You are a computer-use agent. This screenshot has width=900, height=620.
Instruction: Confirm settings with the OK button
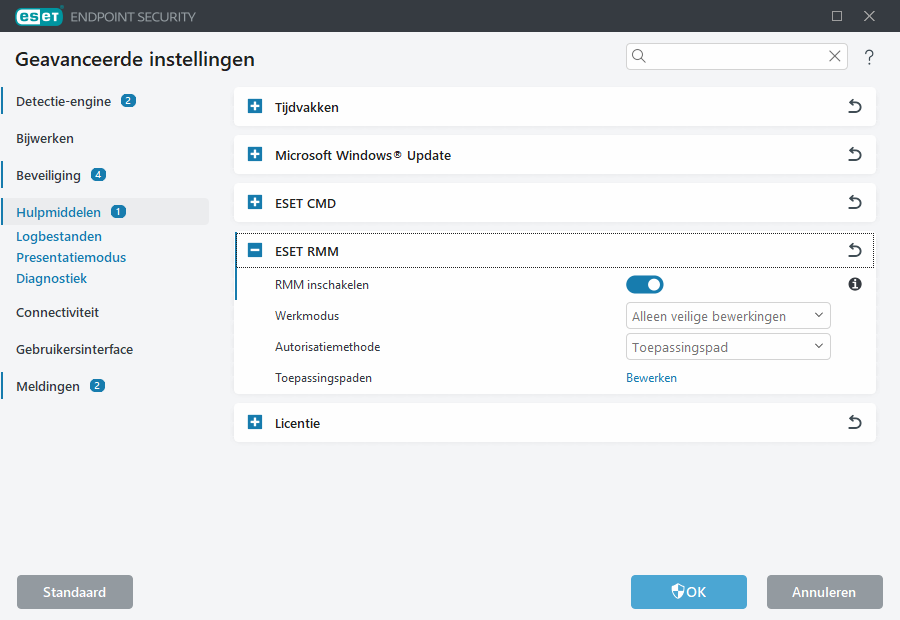coord(688,592)
